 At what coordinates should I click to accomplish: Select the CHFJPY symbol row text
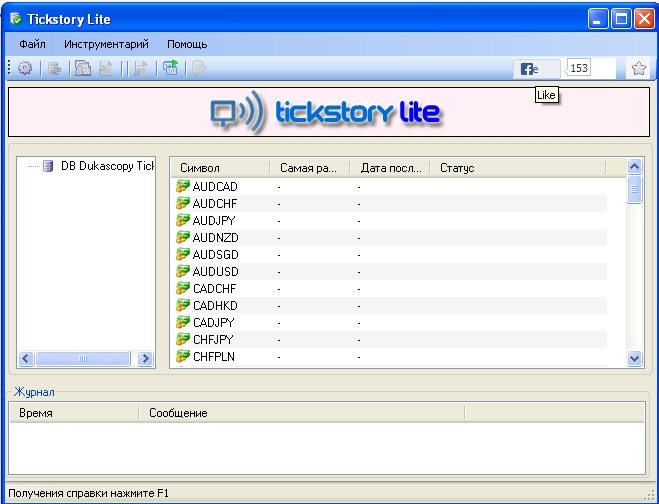click(213, 340)
